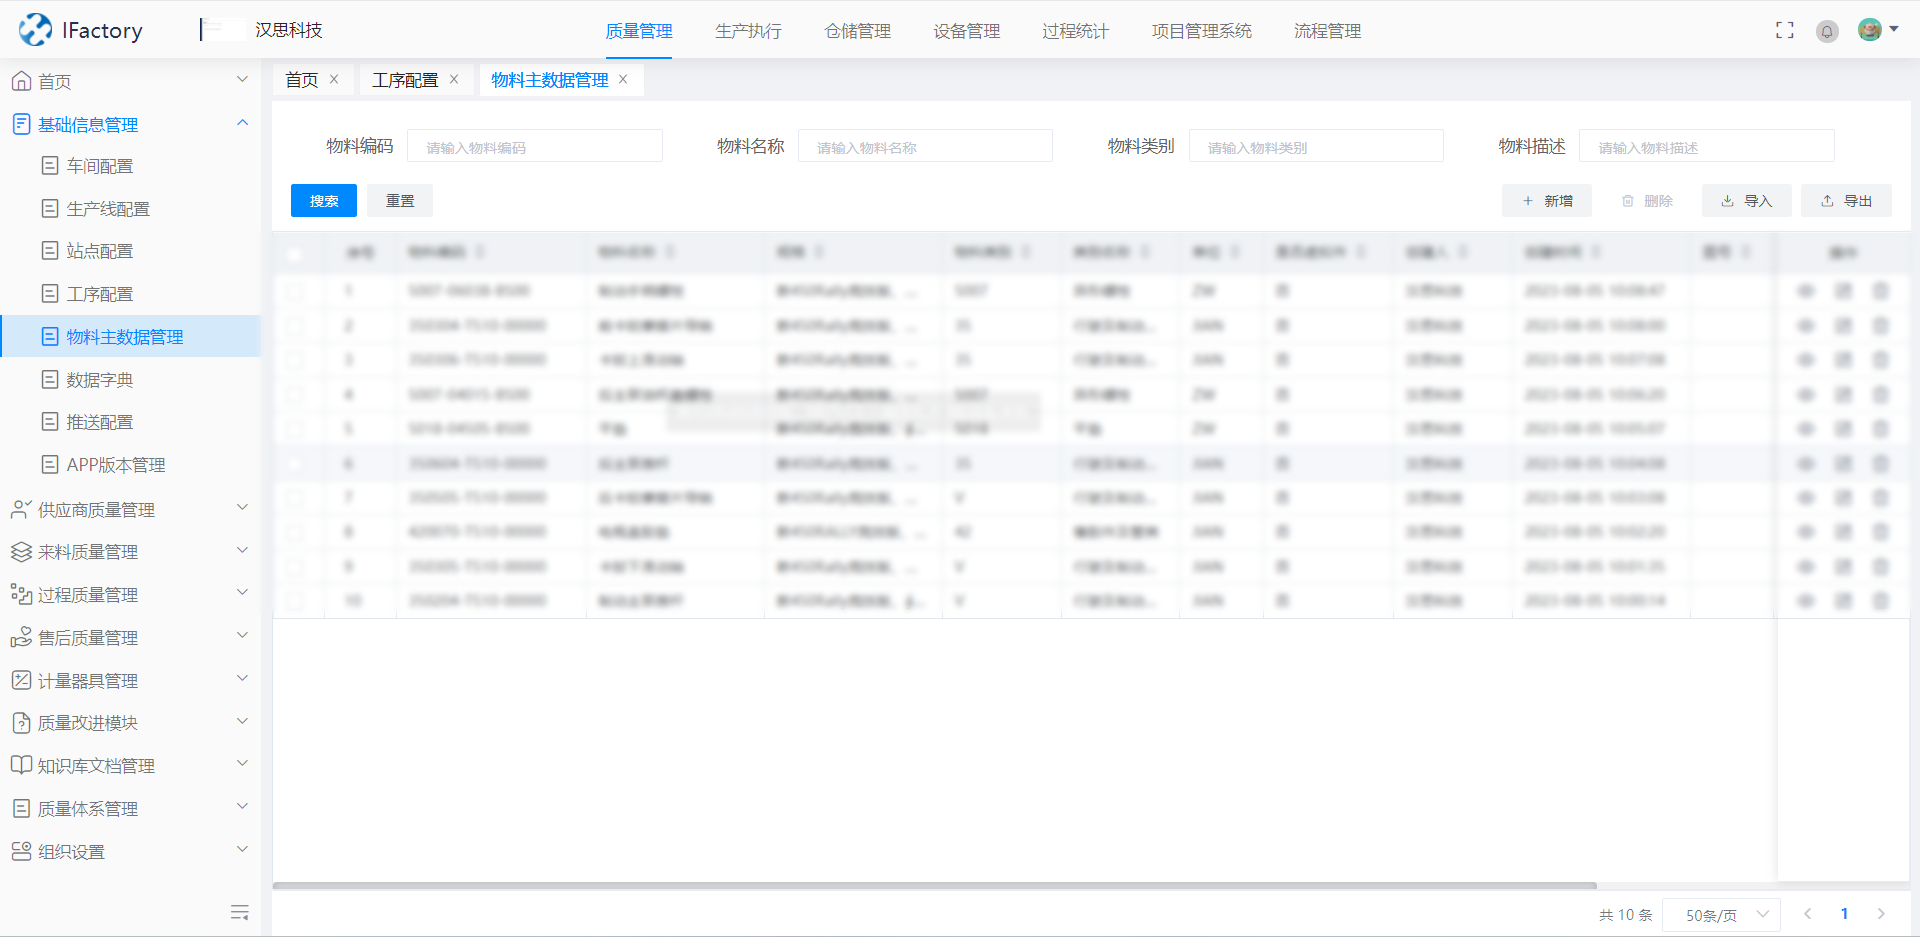This screenshot has width=1920, height=937.
Task: Click the user avatar in top right
Action: [x=1870, y=30]
